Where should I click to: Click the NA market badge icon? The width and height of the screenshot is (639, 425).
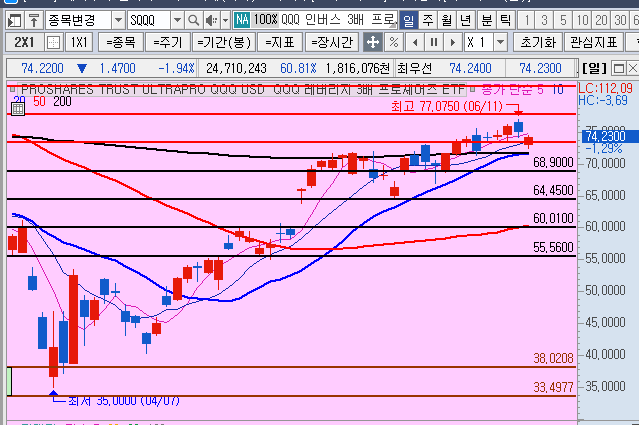coord(241,20)
